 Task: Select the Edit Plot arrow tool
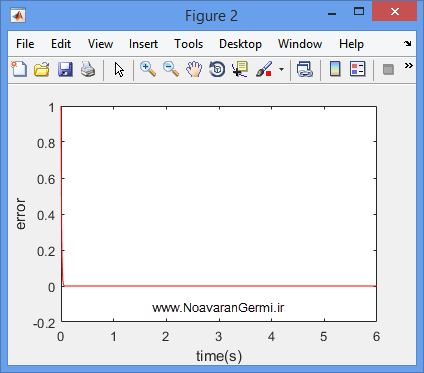[x=119, y=70]
